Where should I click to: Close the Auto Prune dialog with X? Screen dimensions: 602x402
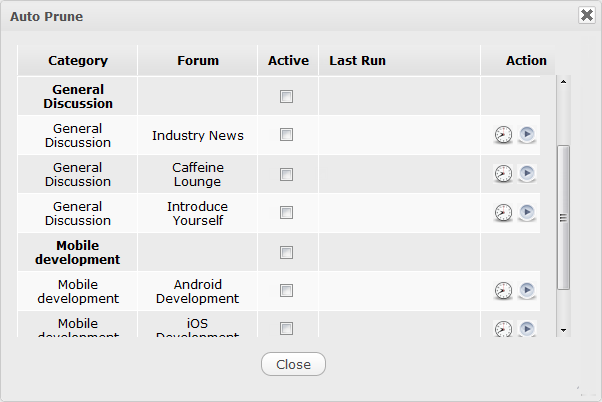(586, 15)
